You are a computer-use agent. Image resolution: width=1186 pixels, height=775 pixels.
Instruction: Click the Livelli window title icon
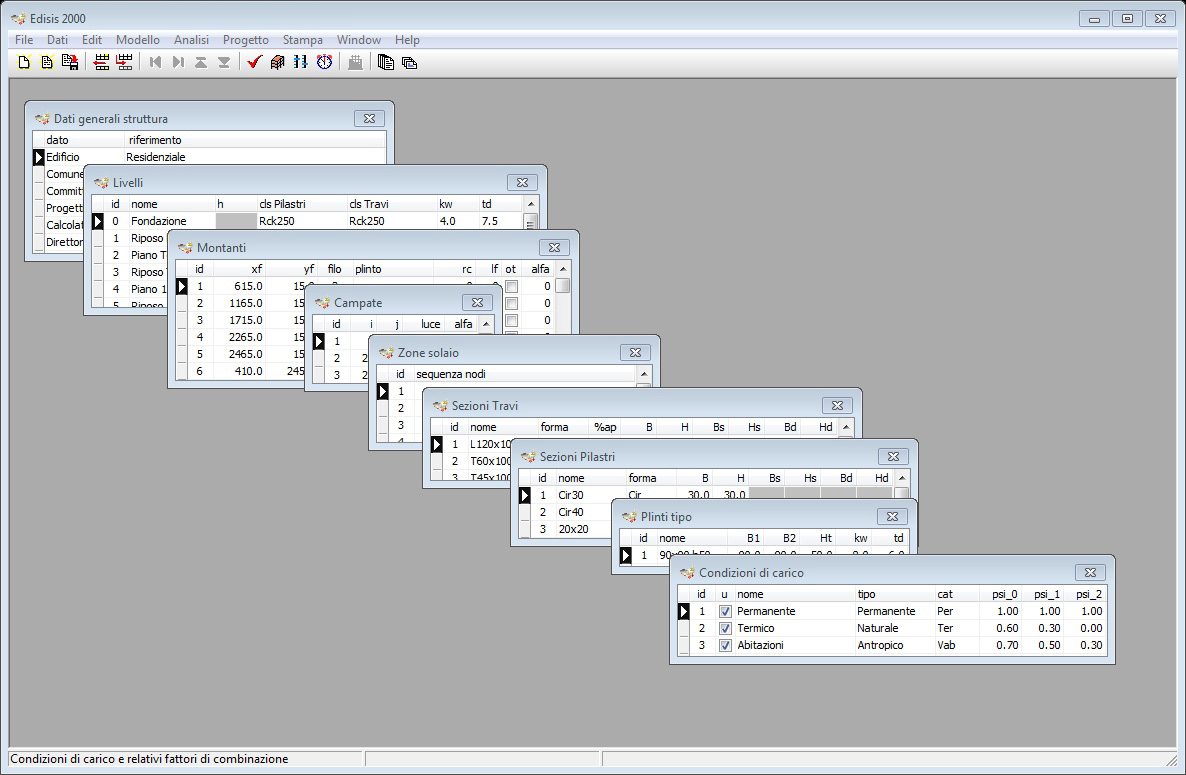click(x=101, y=183)
